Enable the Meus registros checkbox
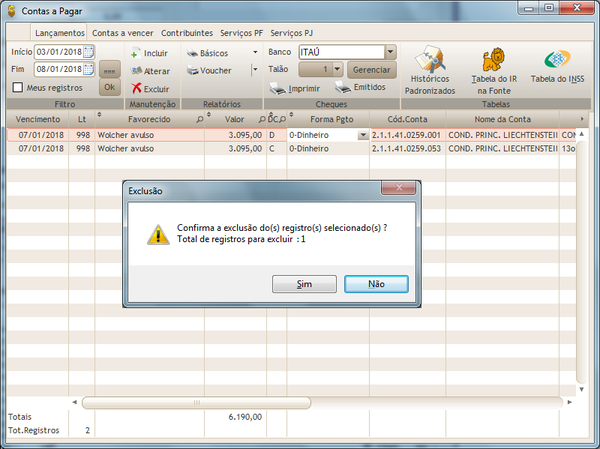Image resolution: width=600 pixels, height=449 pixels. click(x=18, y=87)
